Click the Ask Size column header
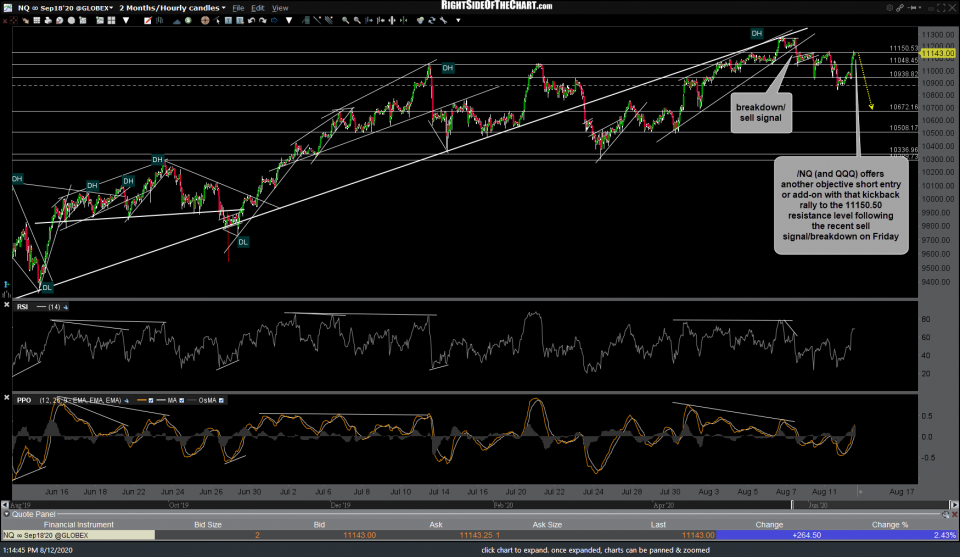960x557 pixels. 547,525
